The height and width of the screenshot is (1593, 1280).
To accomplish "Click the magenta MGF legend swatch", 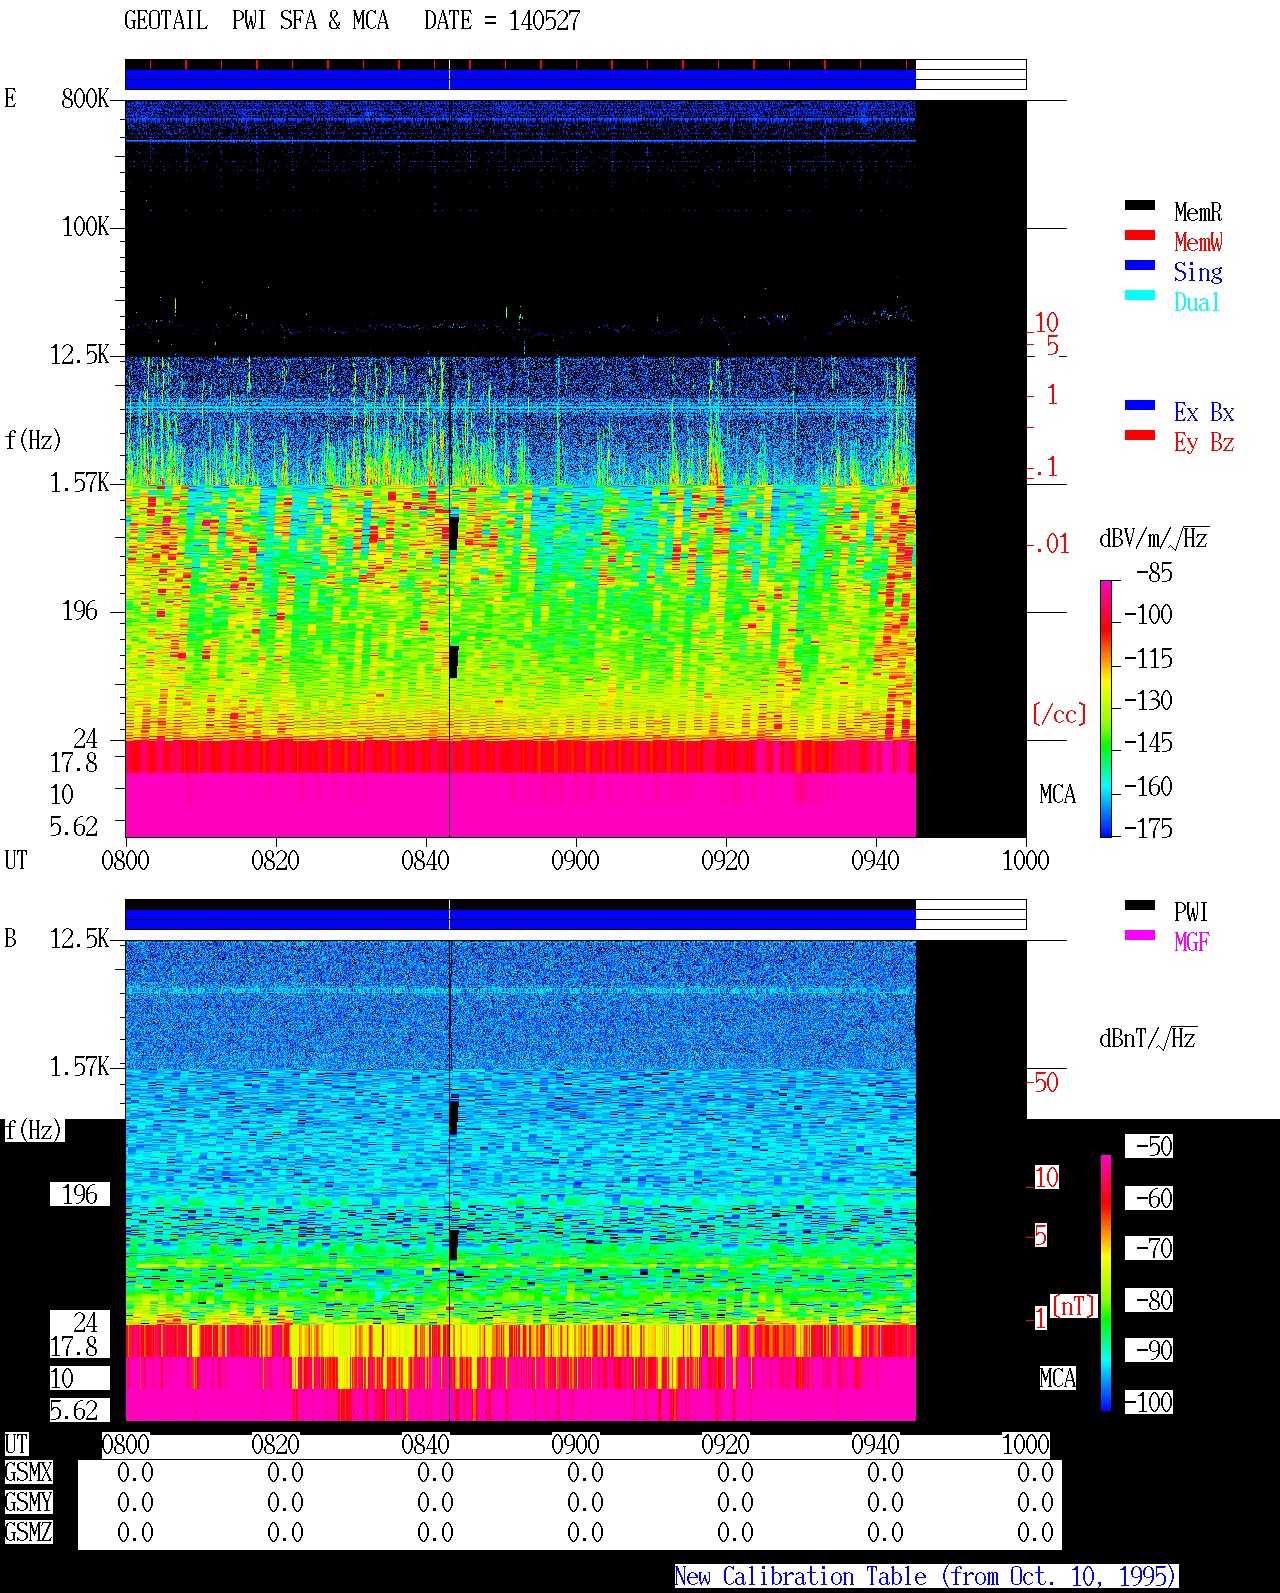I will 1140,936.
